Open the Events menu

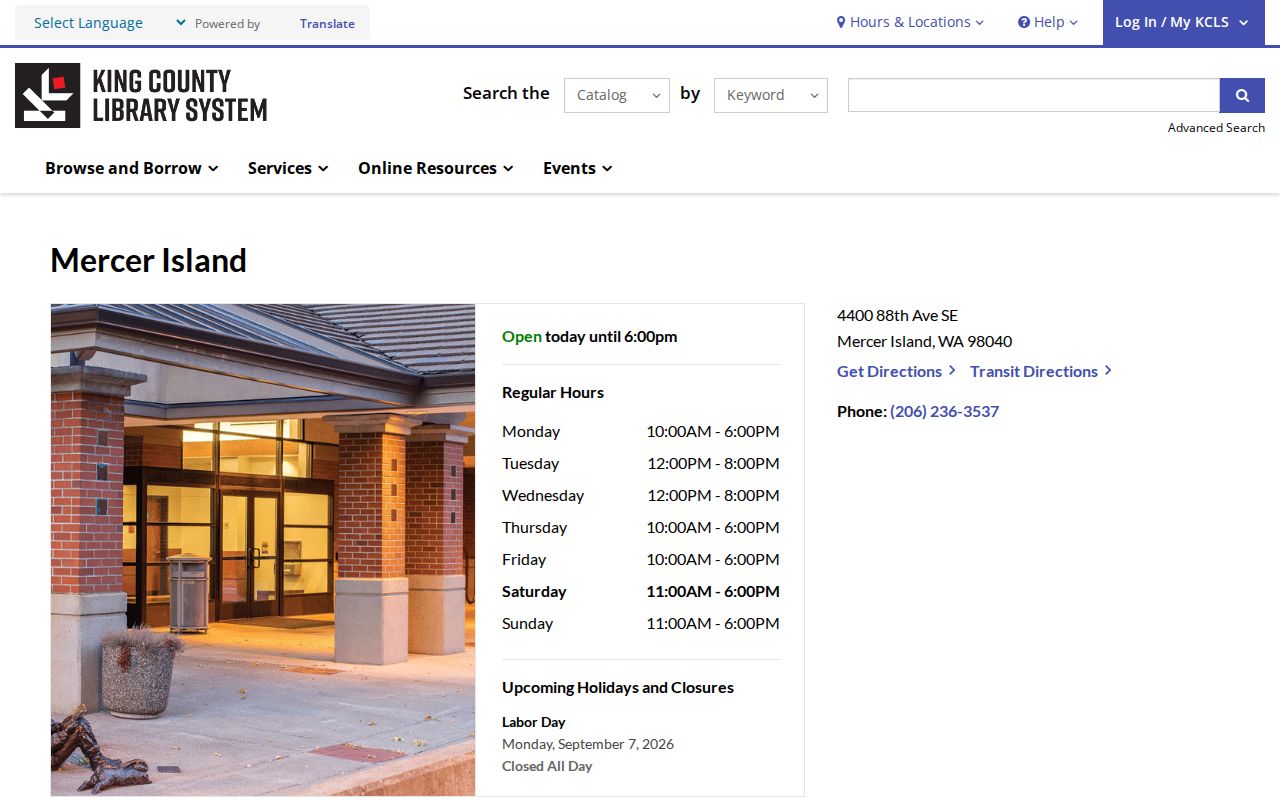pyautogui.click(x=578, y=168)
